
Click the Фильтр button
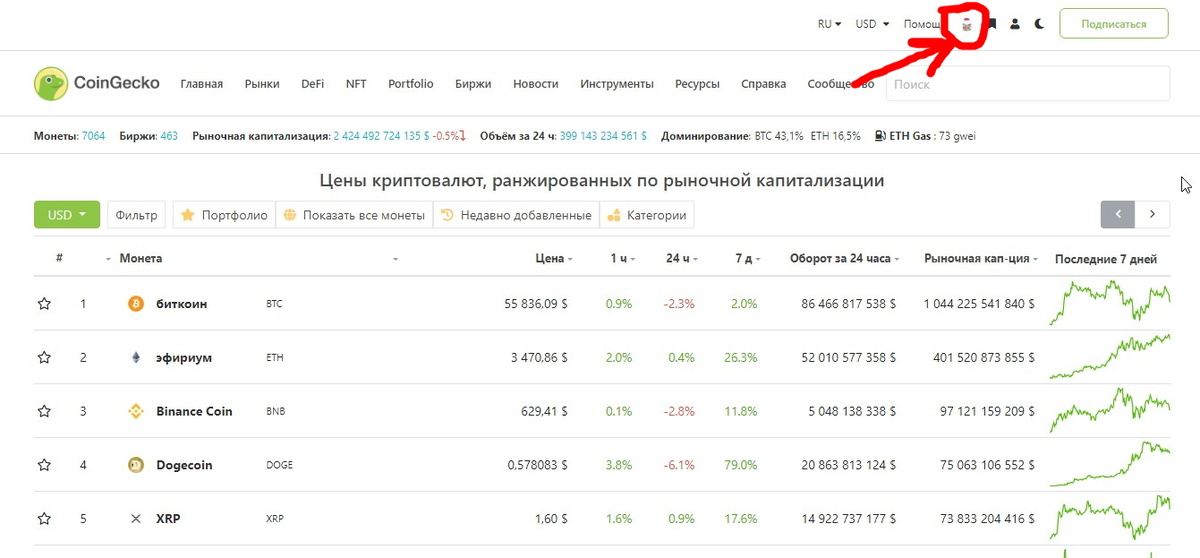click(x=137, y=215)
